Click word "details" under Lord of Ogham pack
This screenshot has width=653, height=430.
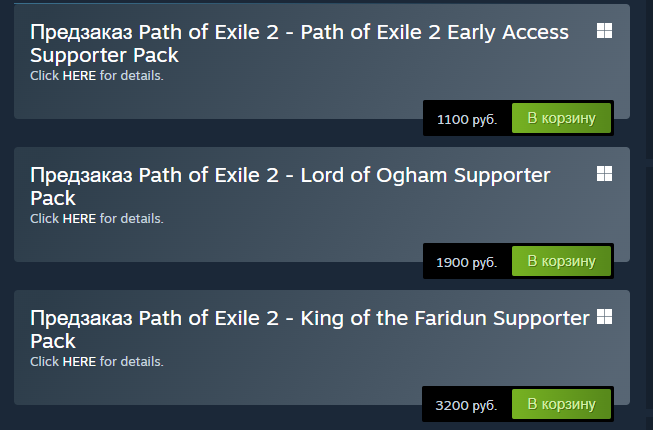142,219
